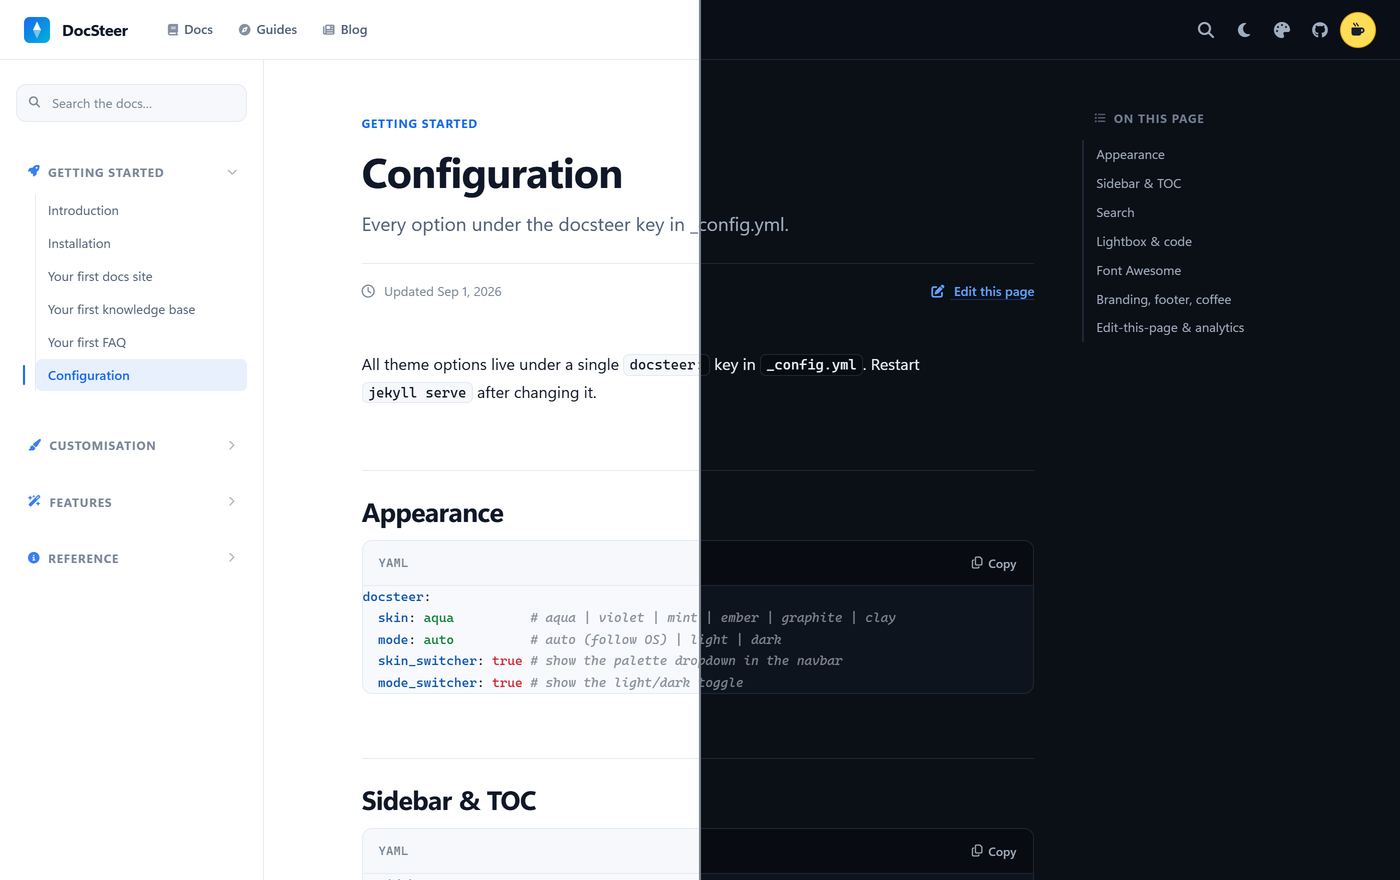The width and height of the screenshot is (1400, 880).
Task: Click the Appearance section heading
Action: pyautogui.click(x=432, y=513)
